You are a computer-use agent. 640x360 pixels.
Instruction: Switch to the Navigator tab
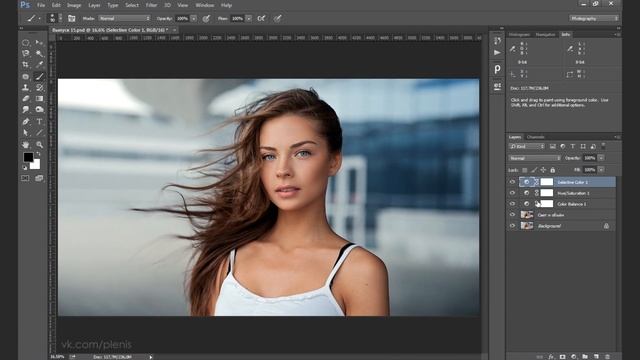545,35
